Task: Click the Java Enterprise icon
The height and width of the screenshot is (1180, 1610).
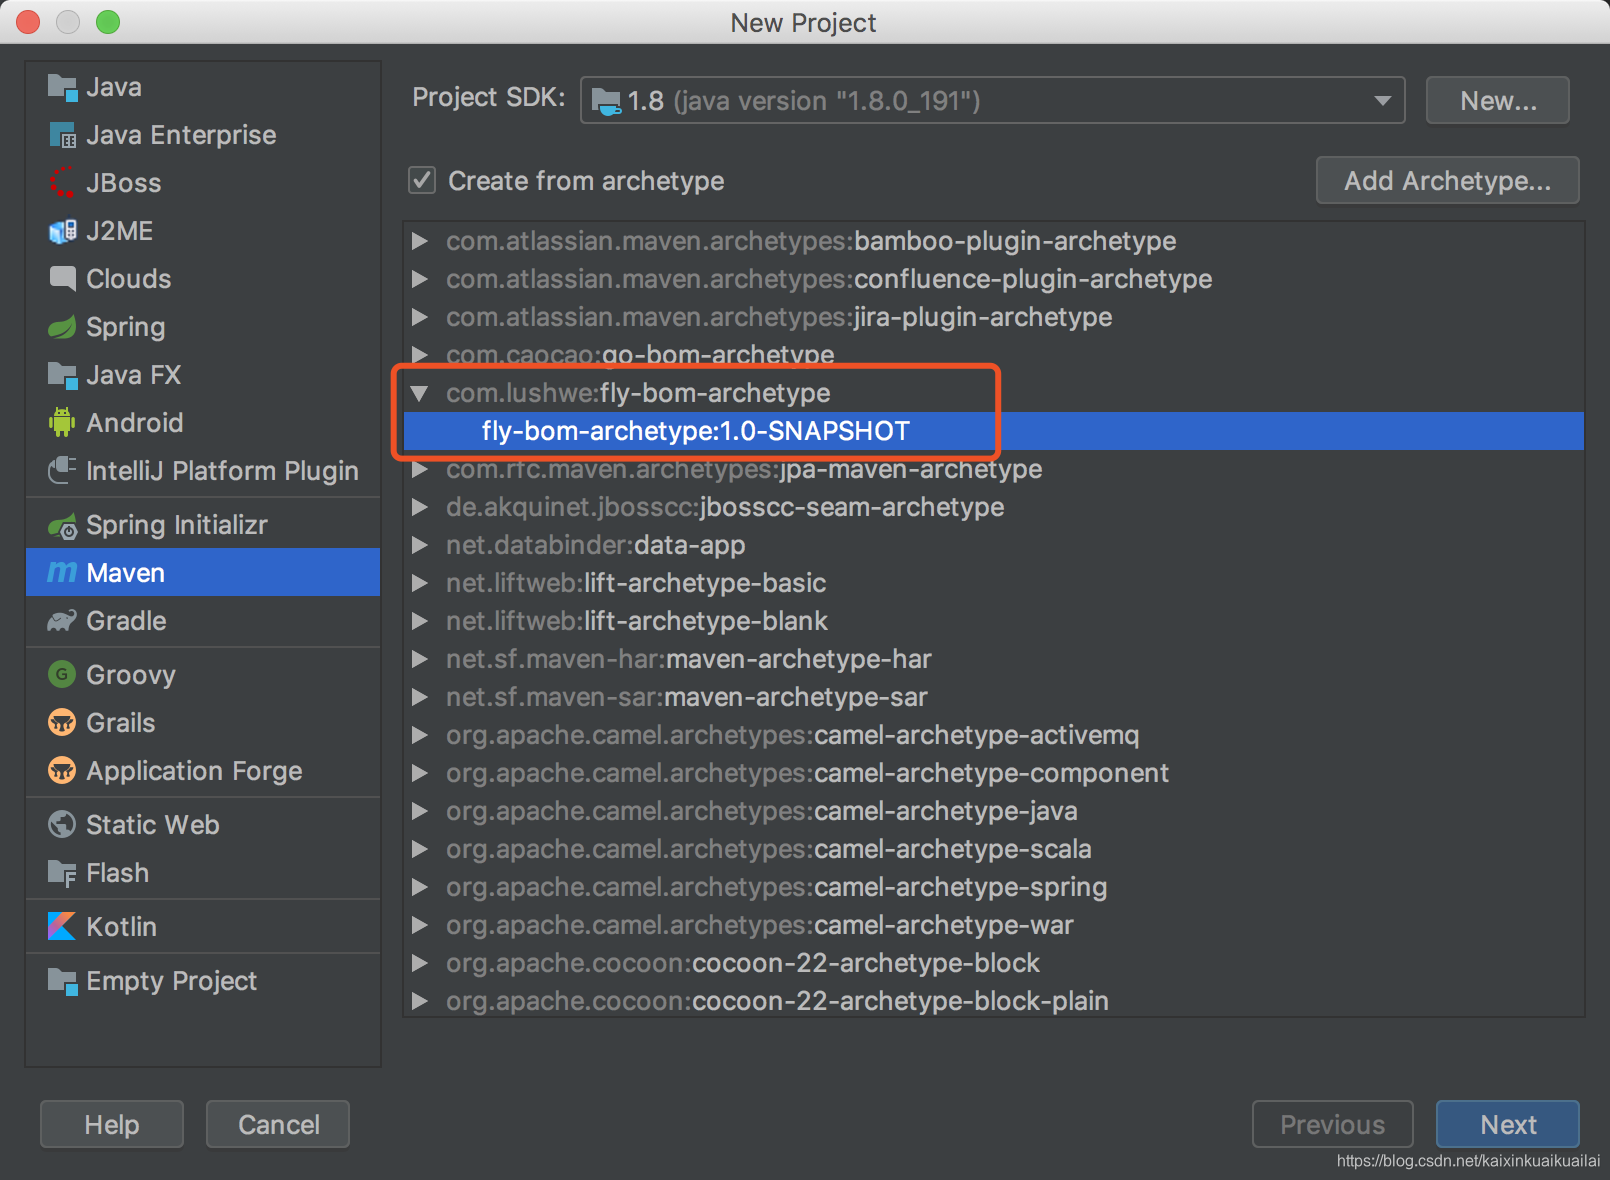Action: click(62, 135)
